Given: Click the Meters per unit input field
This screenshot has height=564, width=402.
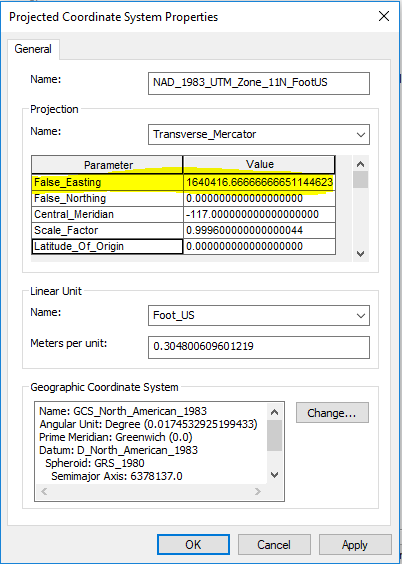Looking at the screenshot, I should (259, 347).
